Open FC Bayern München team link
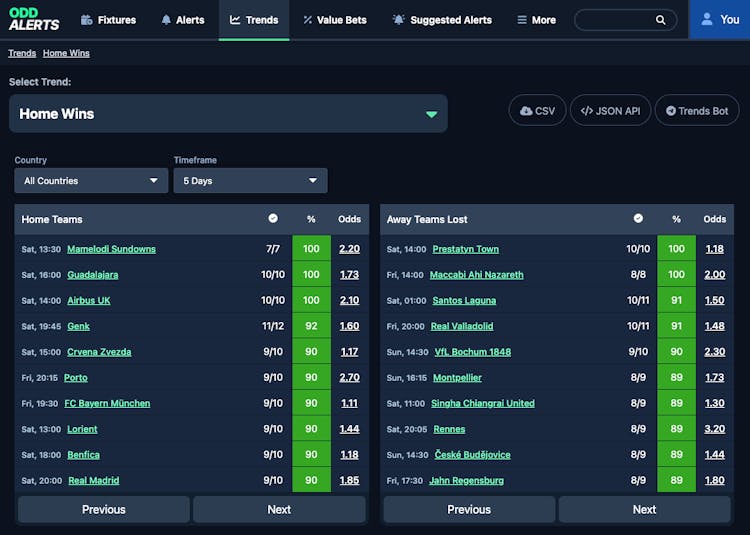The height and width of the screenshot is (535, 750). coord(107,404)
